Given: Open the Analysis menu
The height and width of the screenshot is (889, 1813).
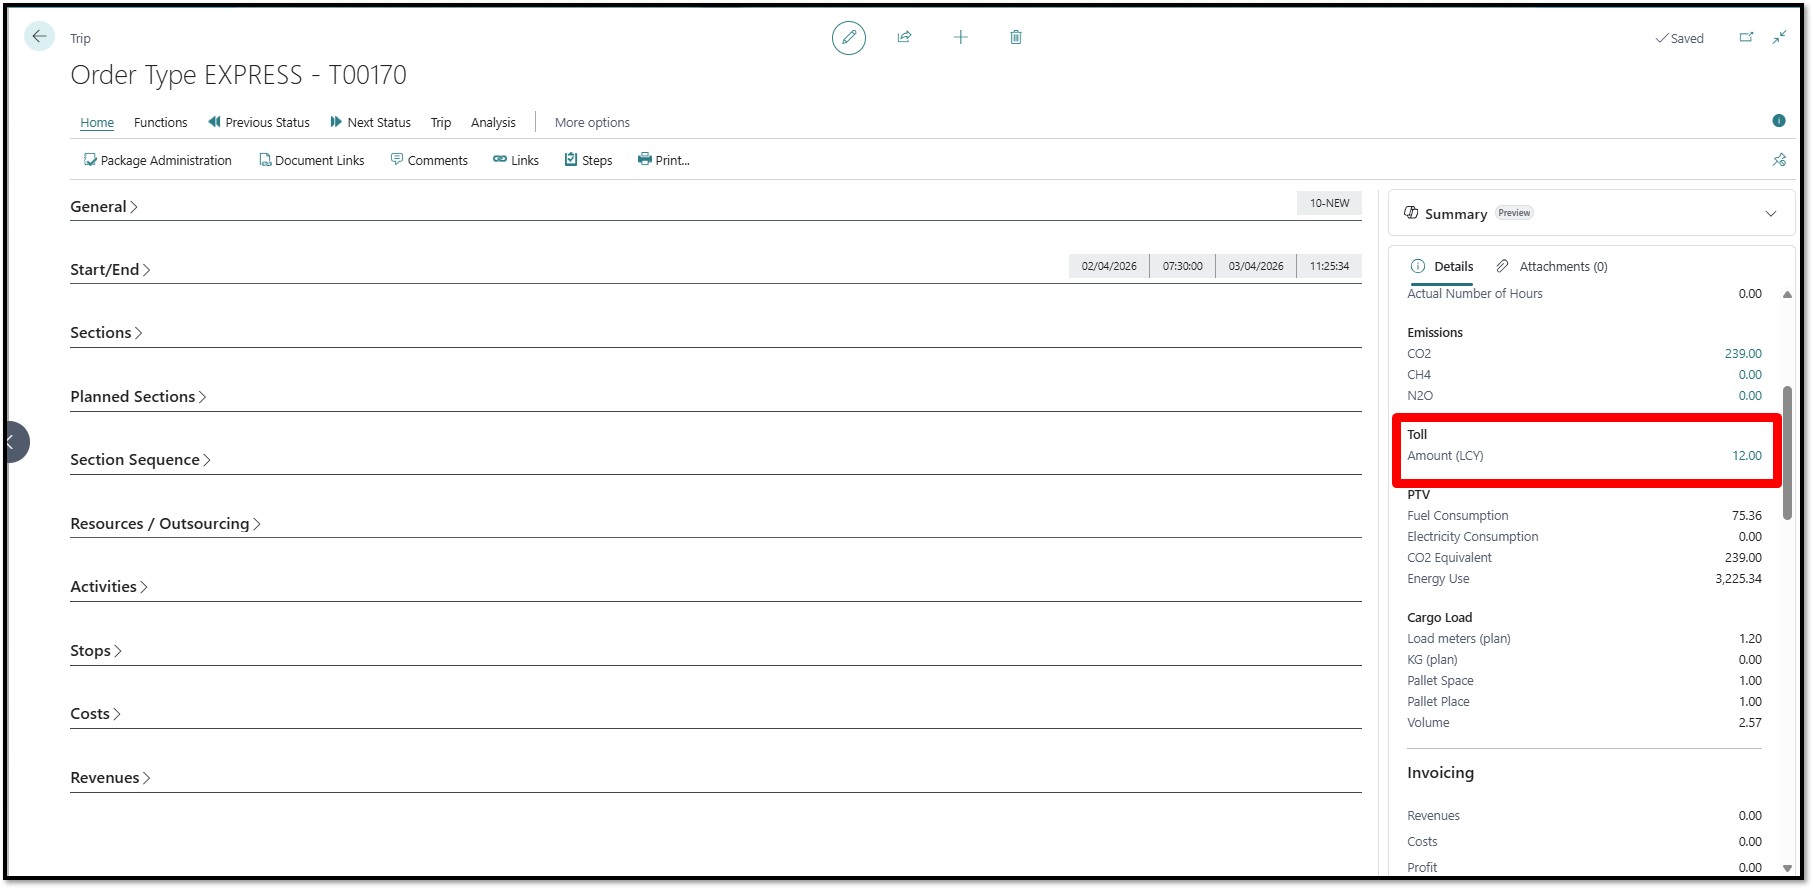Looking at the screenshot, I should tap(493, 122).
